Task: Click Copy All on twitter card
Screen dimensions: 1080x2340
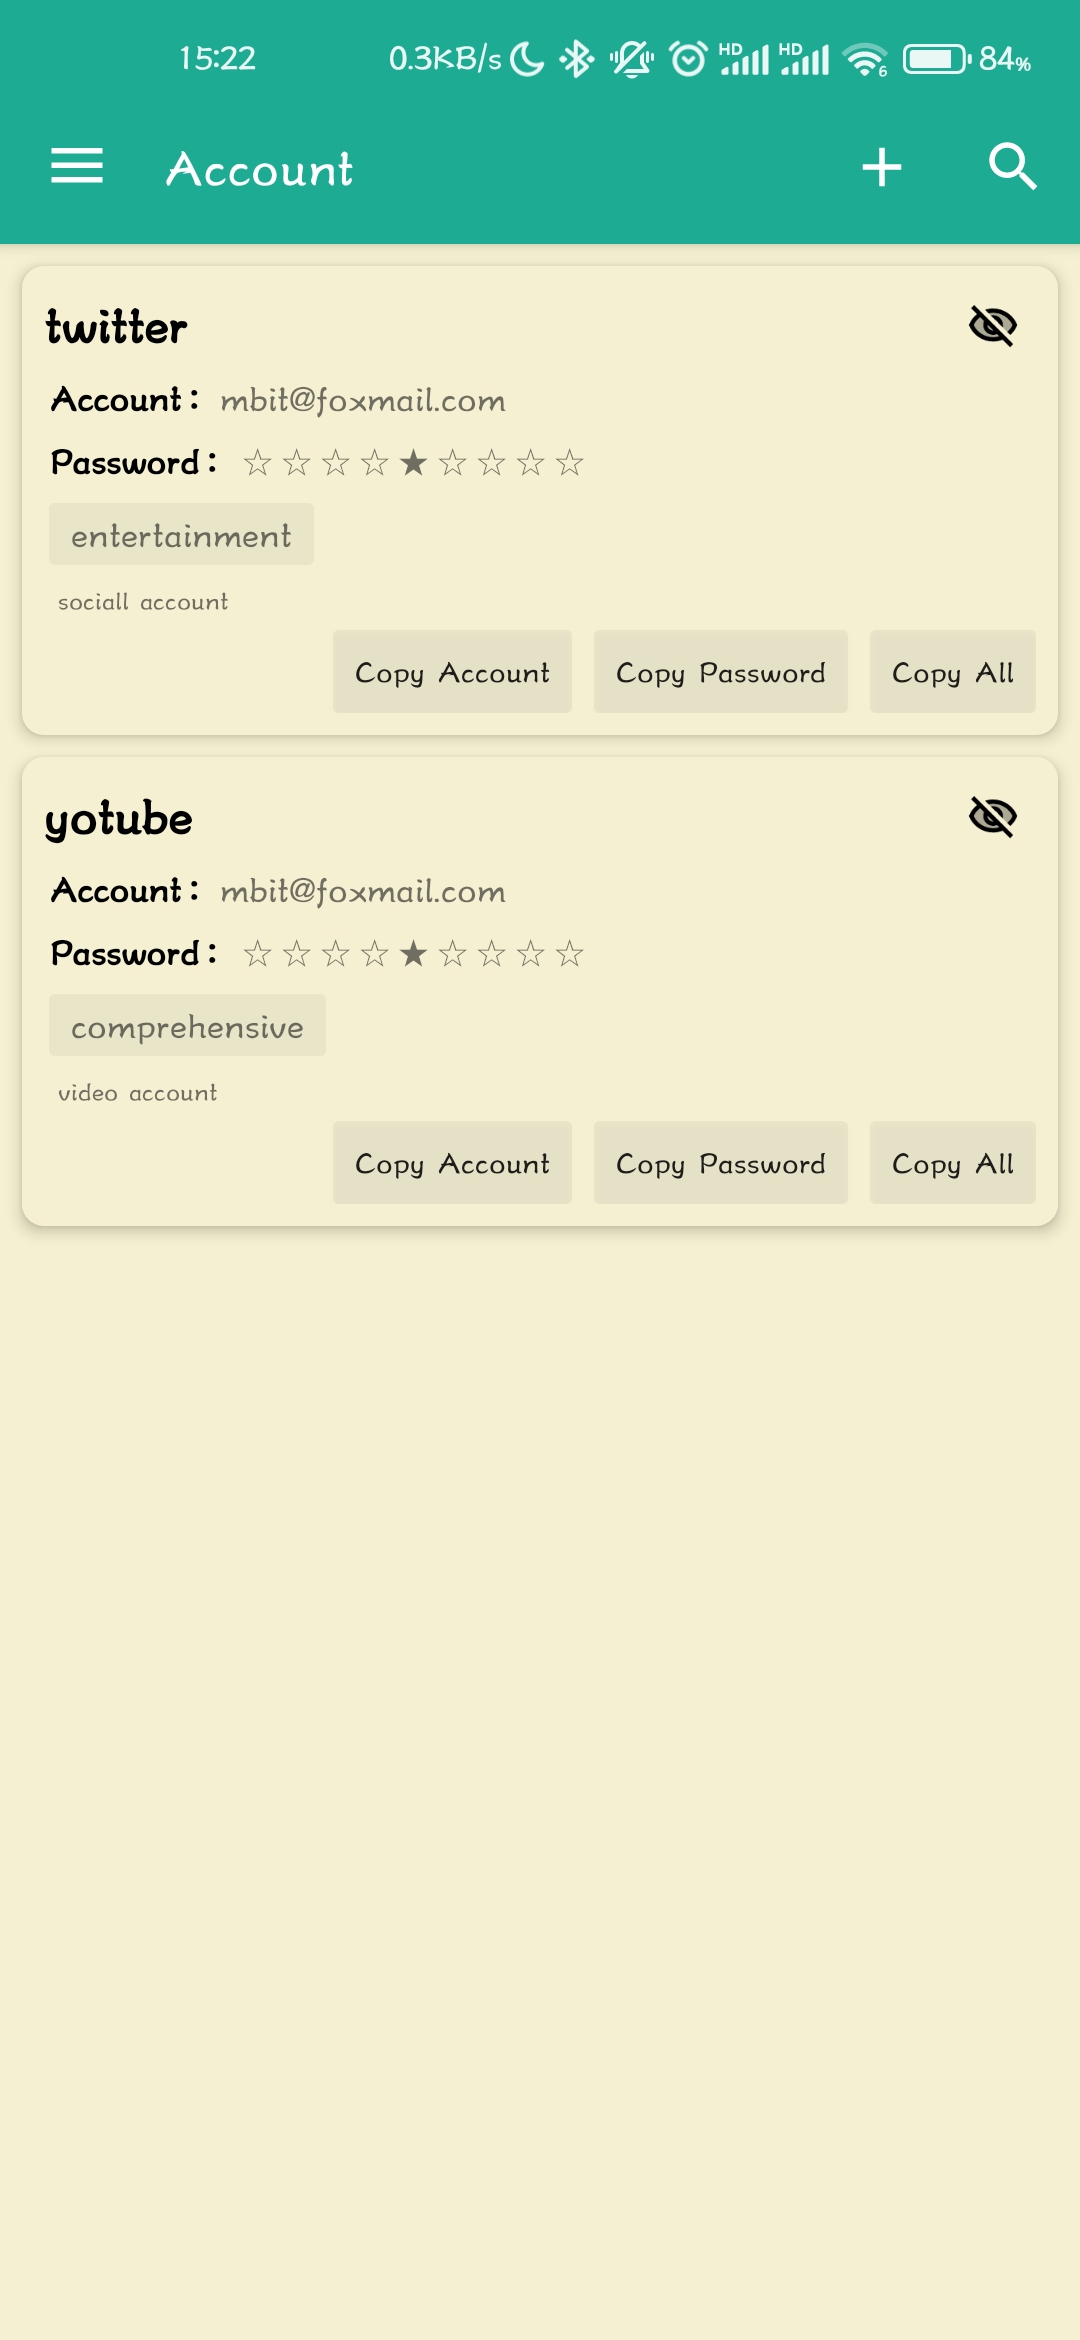Action: click(x=953, y=672)
